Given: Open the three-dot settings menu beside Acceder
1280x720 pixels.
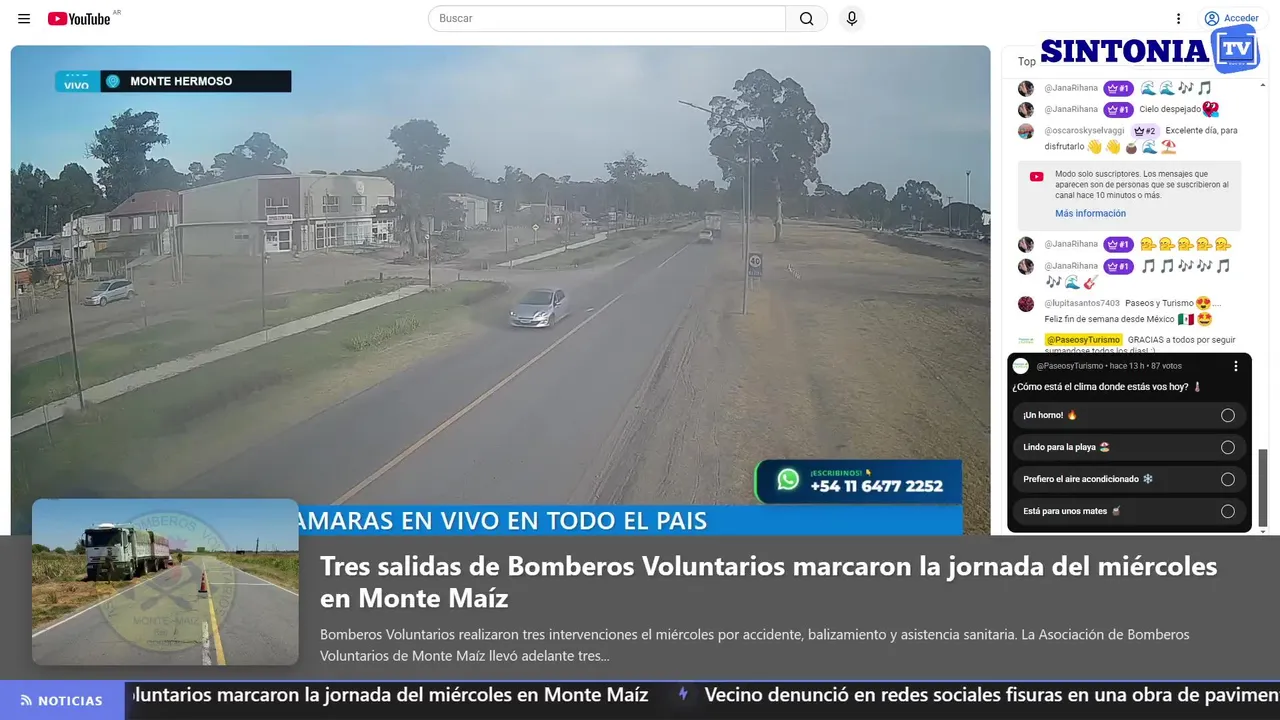Looking at the screenshot, I should point(1178,18).
